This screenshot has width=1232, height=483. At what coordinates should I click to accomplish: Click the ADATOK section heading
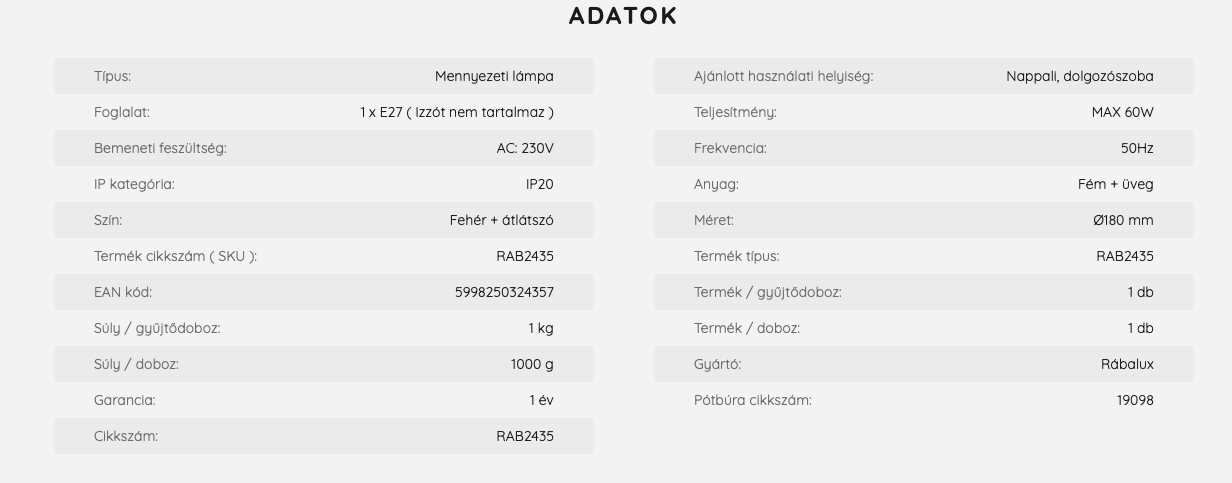pos(623,16)
